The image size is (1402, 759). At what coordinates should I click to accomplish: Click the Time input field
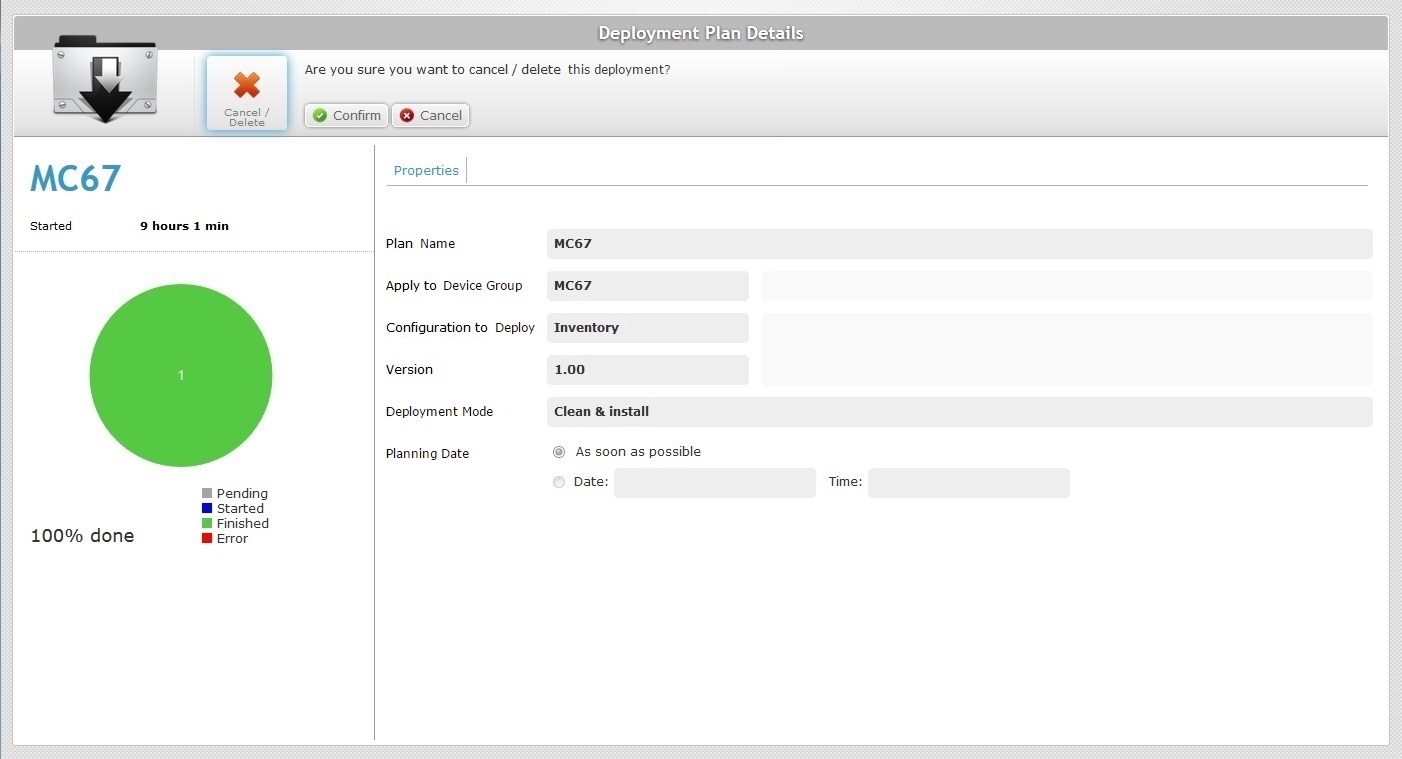(x=969, y=483)
